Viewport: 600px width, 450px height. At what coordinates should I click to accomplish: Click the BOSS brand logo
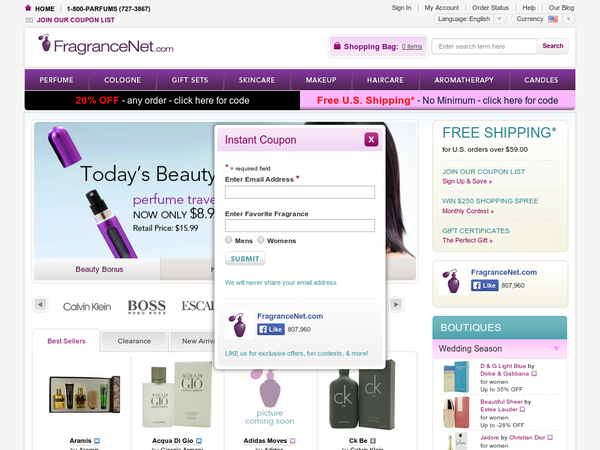(x=147, y=307)
